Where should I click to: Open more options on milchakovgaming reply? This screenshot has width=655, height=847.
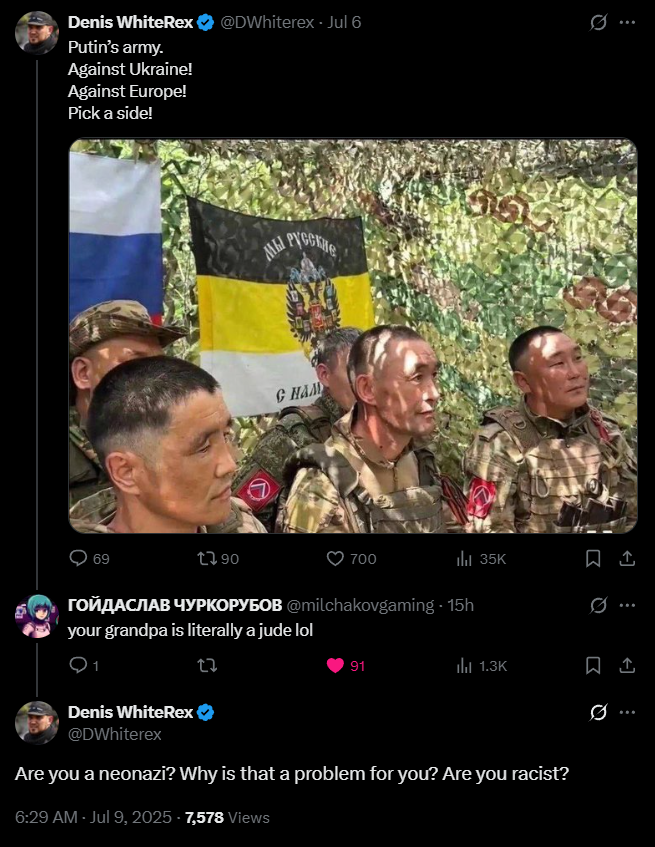(627, 605)
